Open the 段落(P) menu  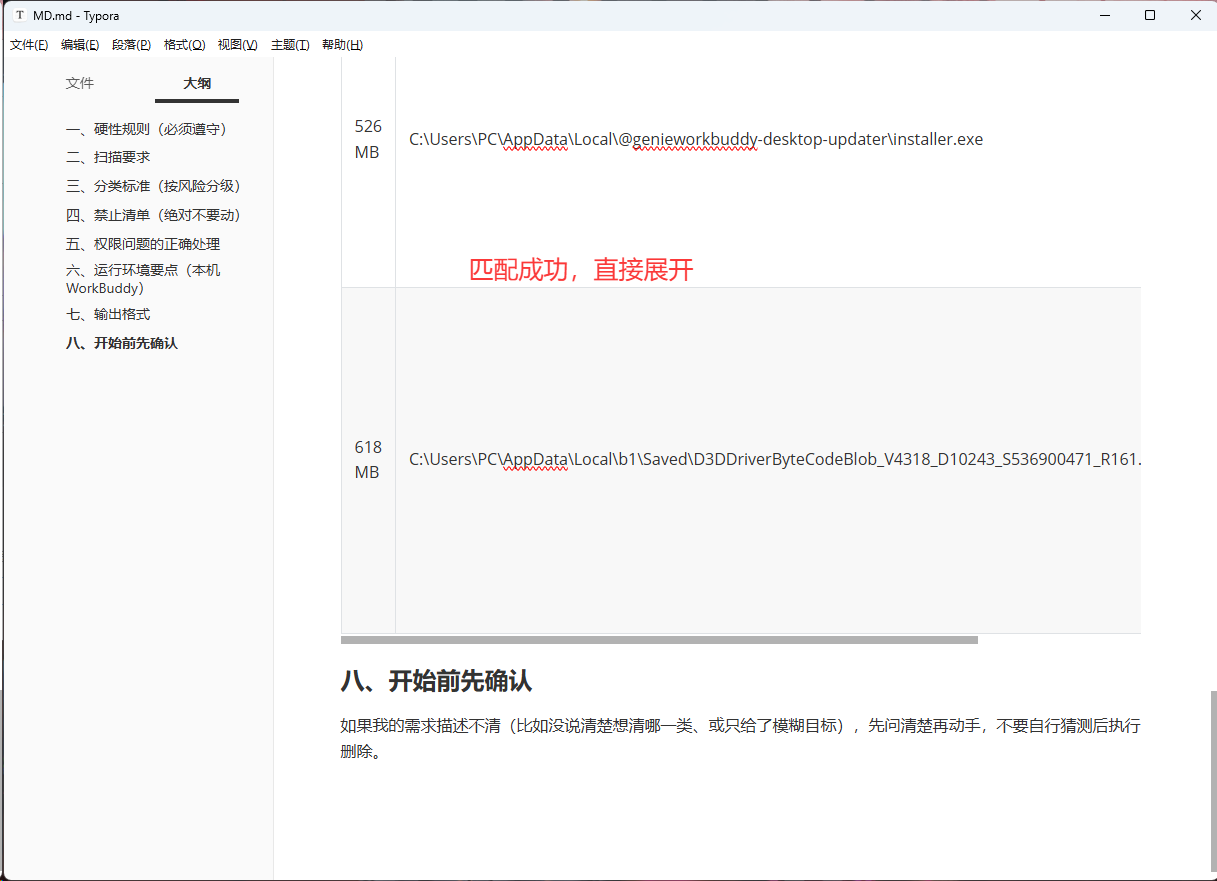[132, 45]
